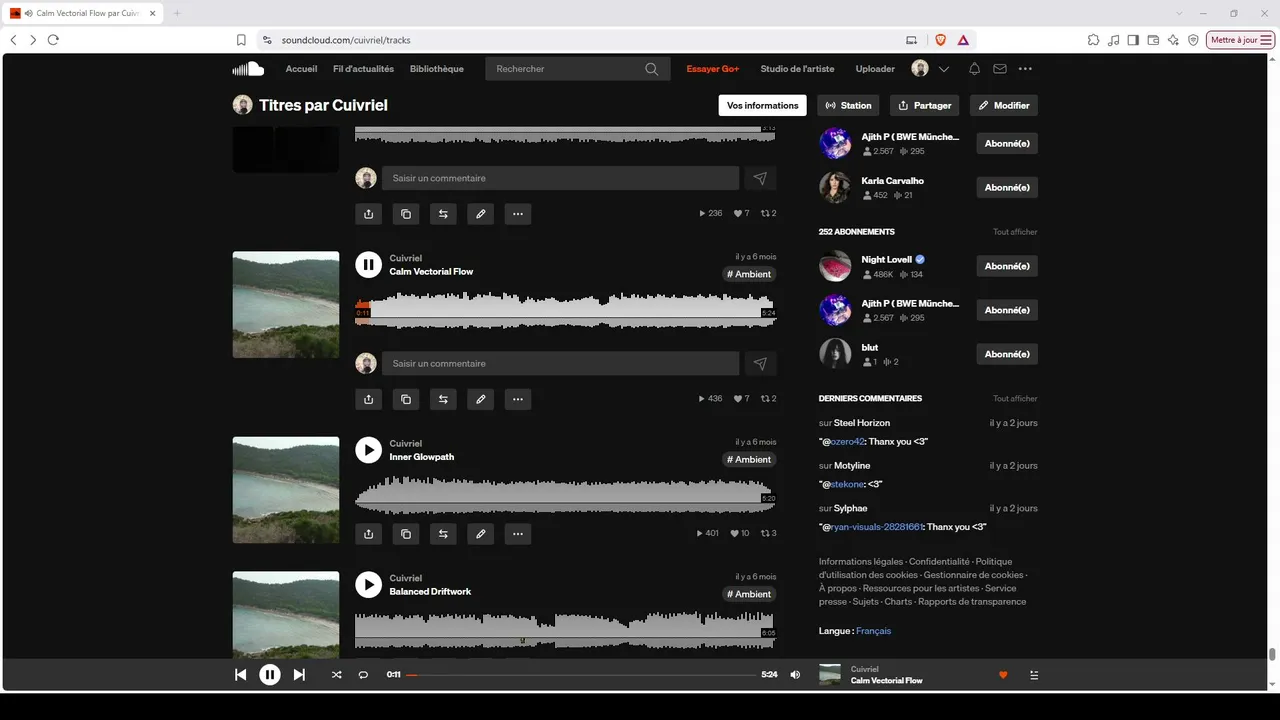Start the Station button
This screenshot has width=1280, height=720.
849,105
